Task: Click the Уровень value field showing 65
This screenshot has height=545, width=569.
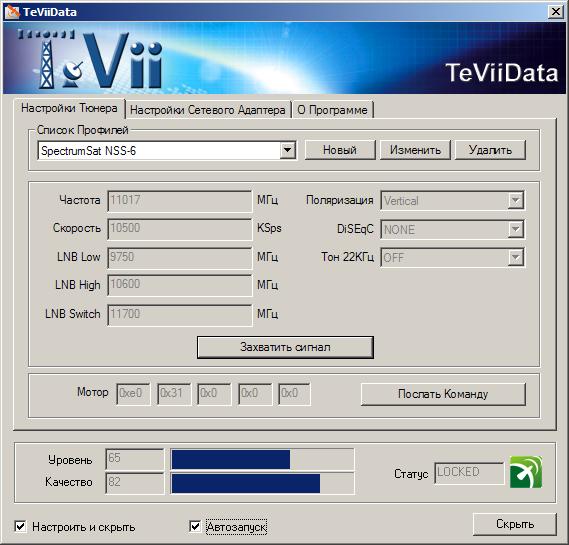Action: point(135,459)
